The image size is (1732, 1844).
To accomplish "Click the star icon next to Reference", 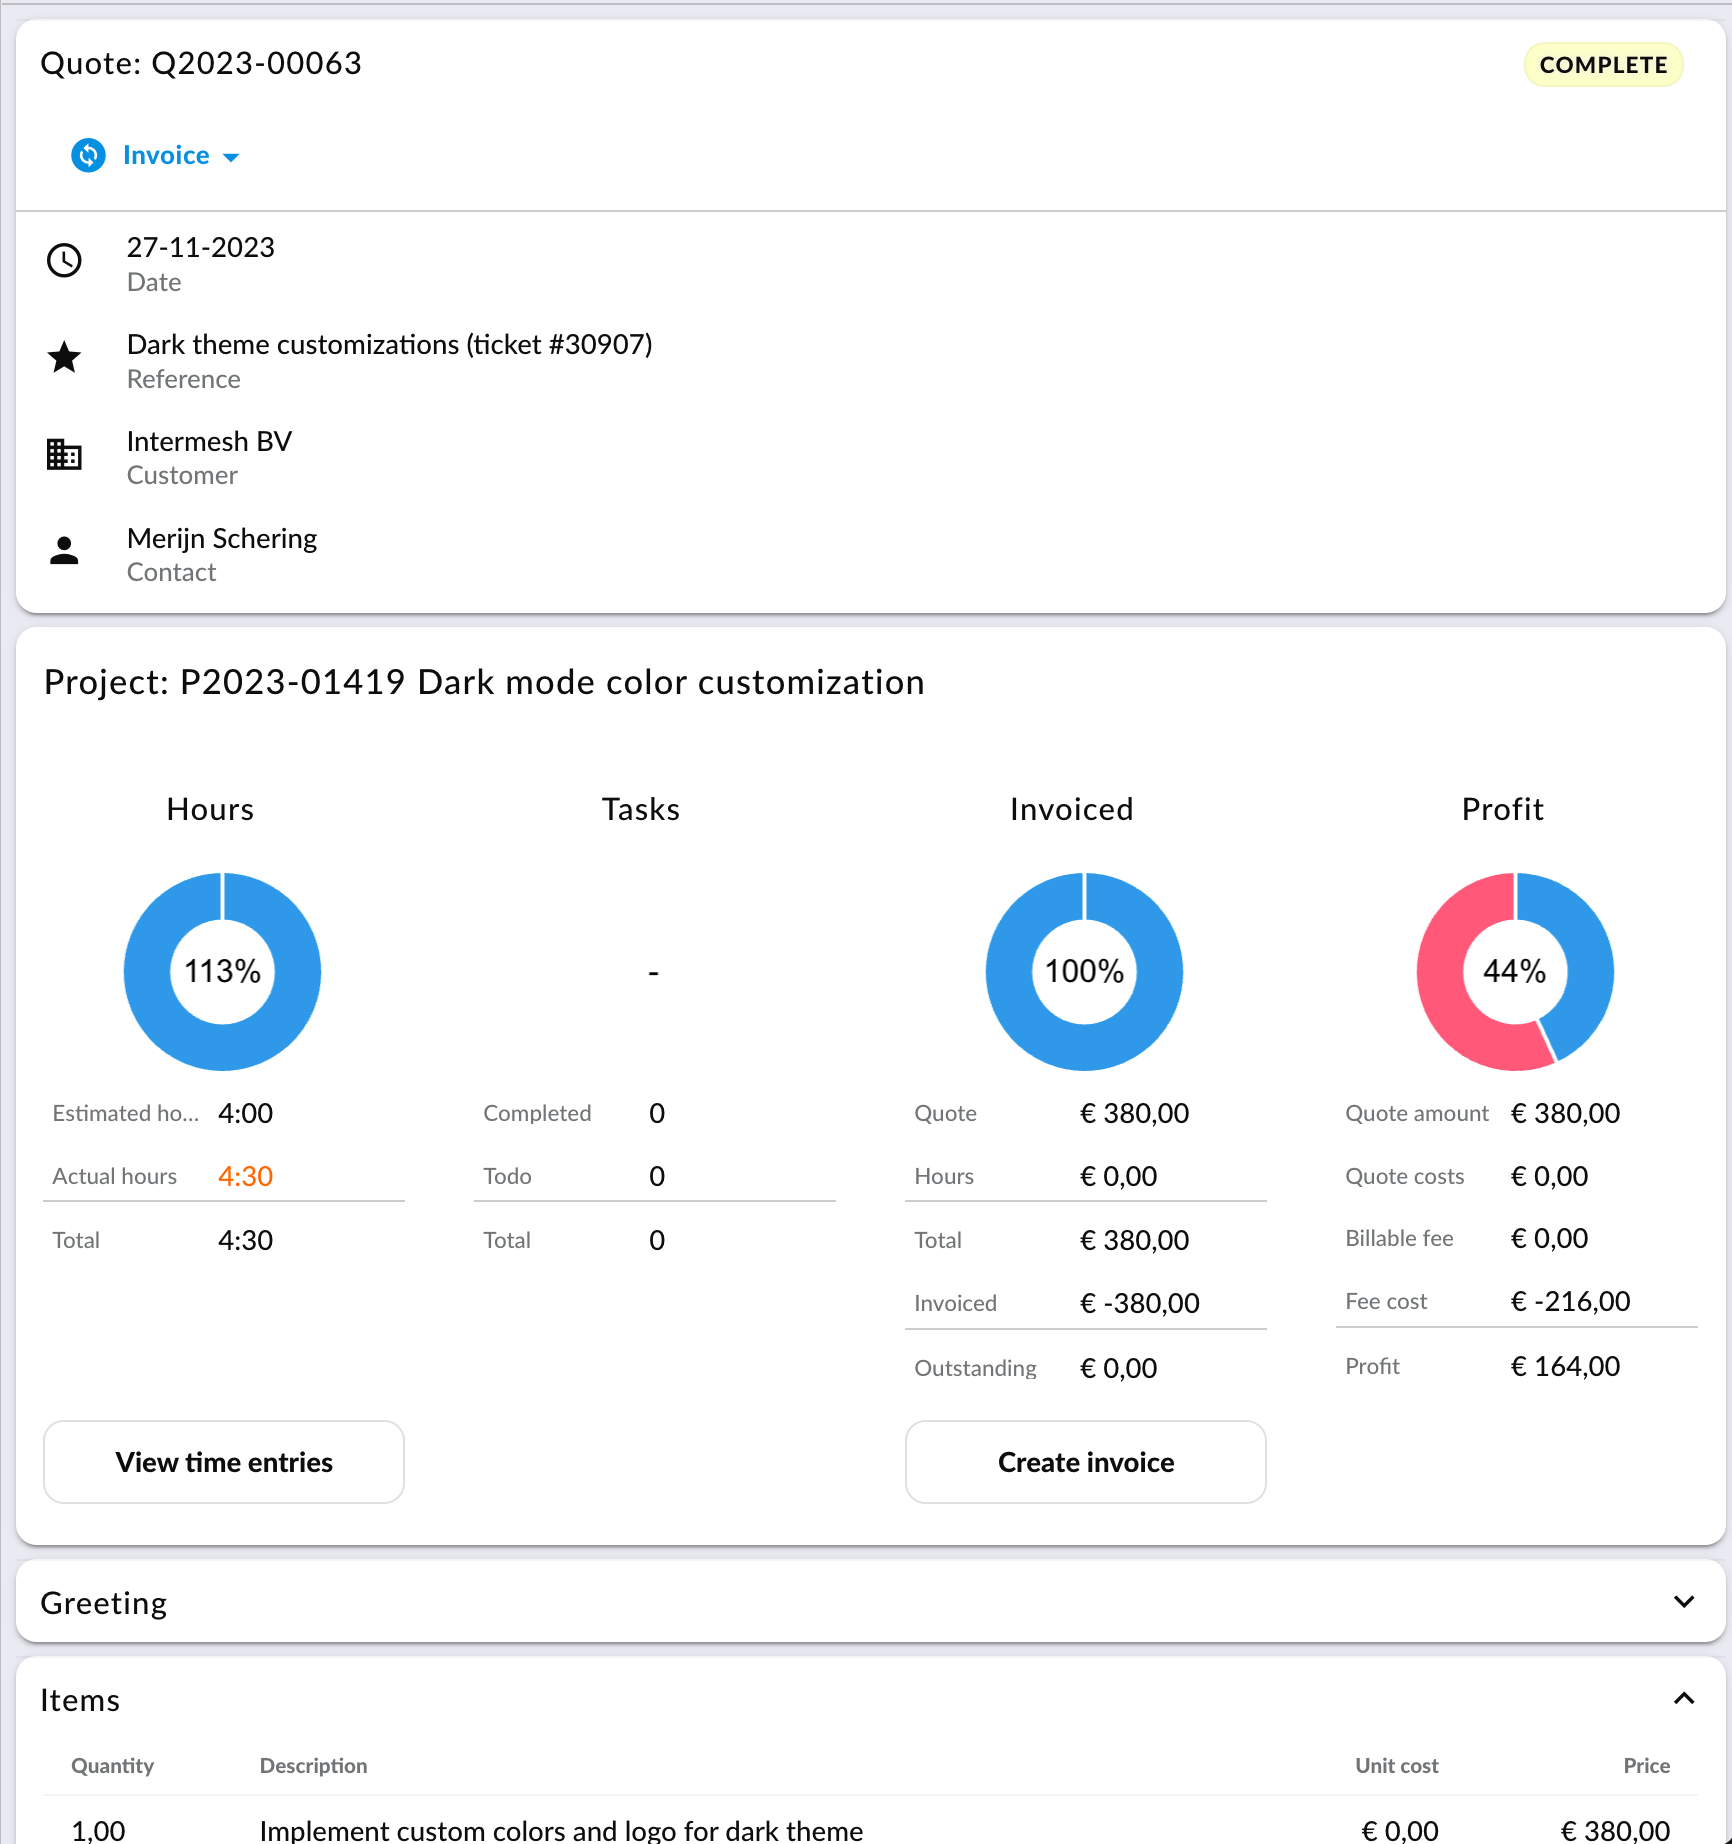I will pyautogui.click(x=64, y=357).
